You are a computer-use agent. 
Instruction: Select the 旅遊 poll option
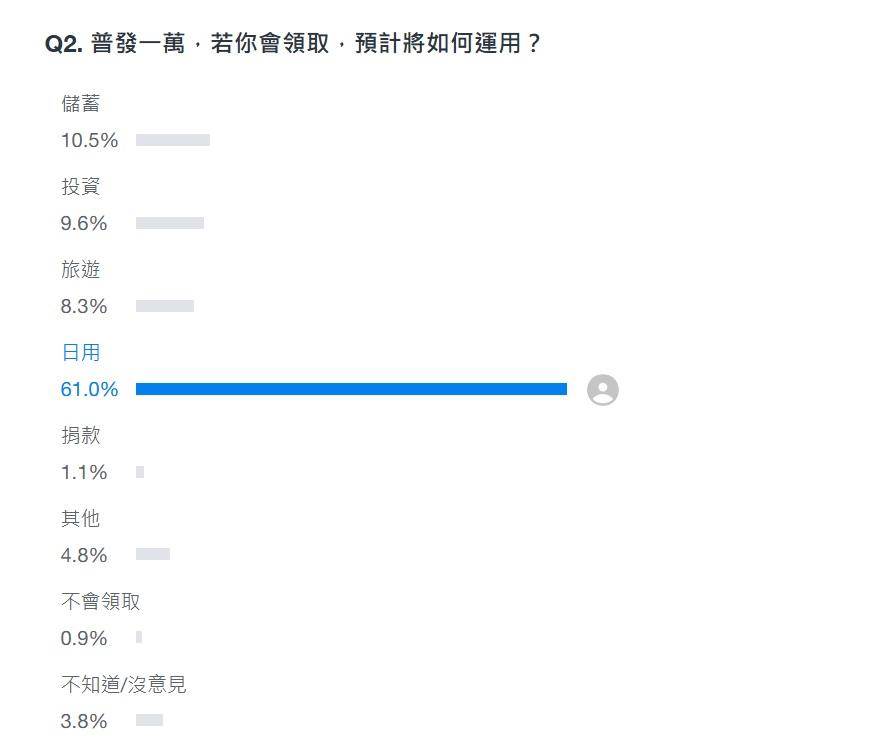pyautogui.click(x=81, y=269)
